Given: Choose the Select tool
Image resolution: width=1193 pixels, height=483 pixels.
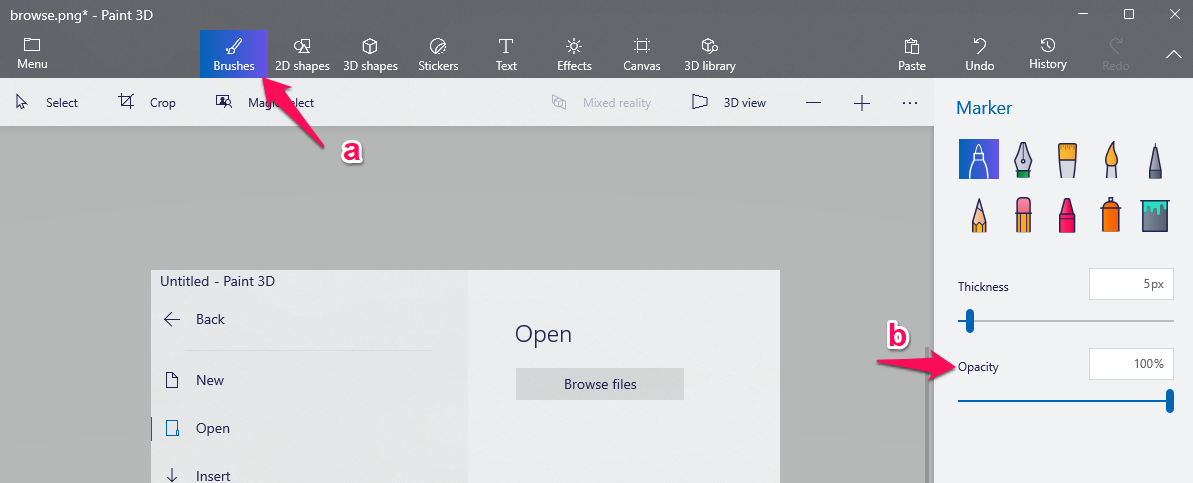Looking at the screenshot, I should tap(47, 103).
